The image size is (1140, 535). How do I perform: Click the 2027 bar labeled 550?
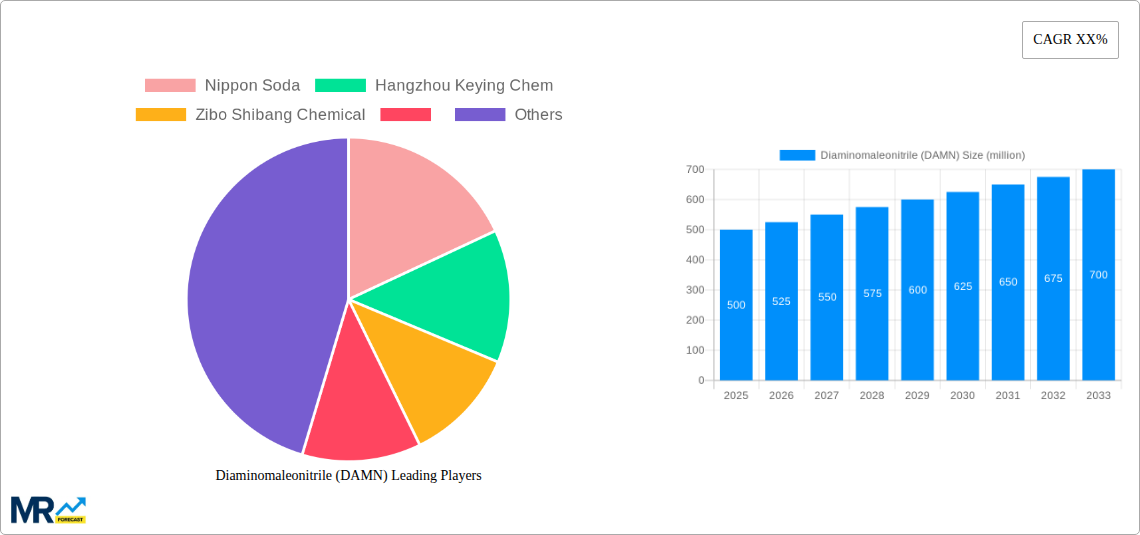coord(827,297)
